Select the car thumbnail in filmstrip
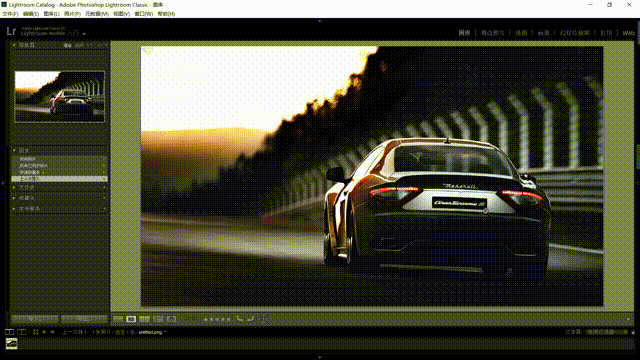Viewport: 640px width, 360px height. [11, 344]
